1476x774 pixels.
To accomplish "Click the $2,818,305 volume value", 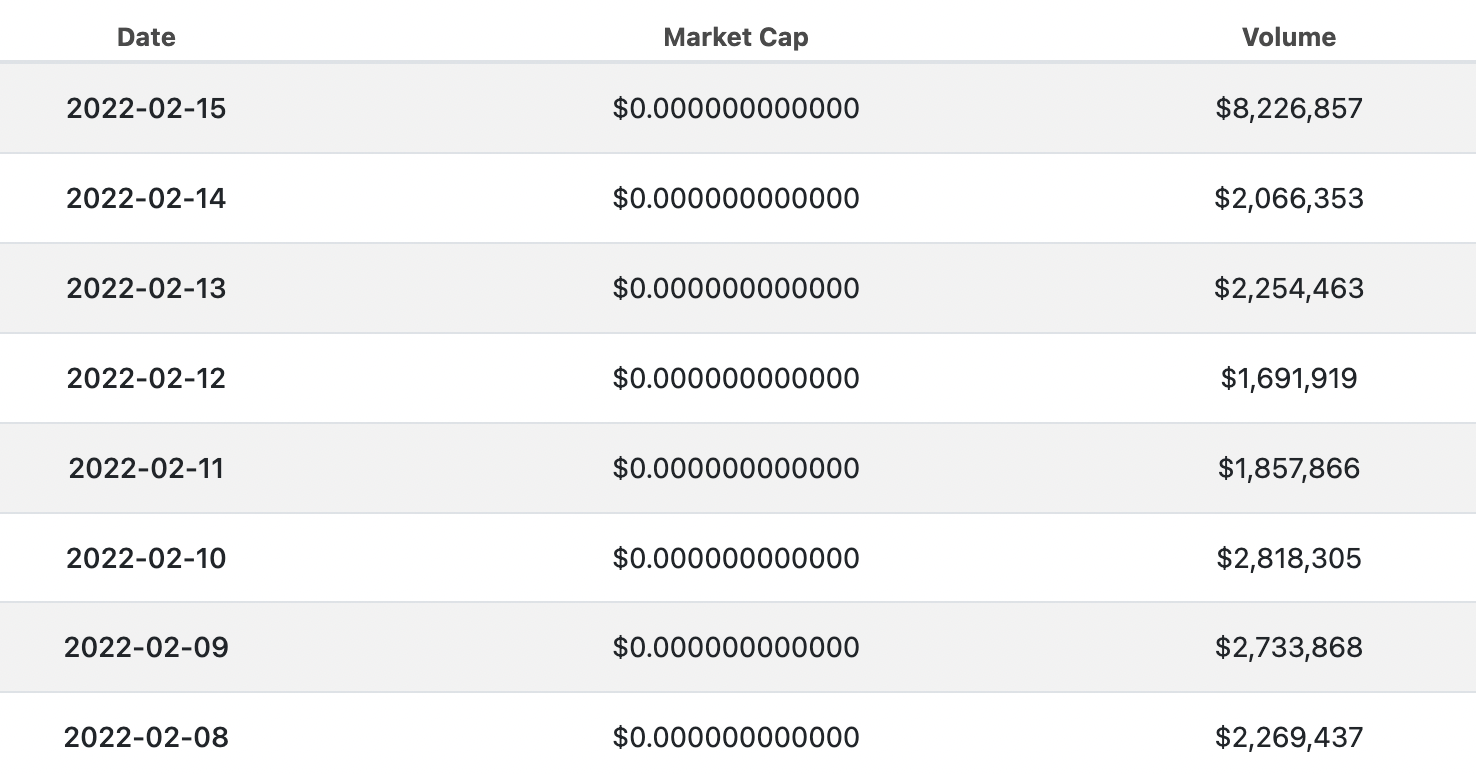I will 1289,558.
